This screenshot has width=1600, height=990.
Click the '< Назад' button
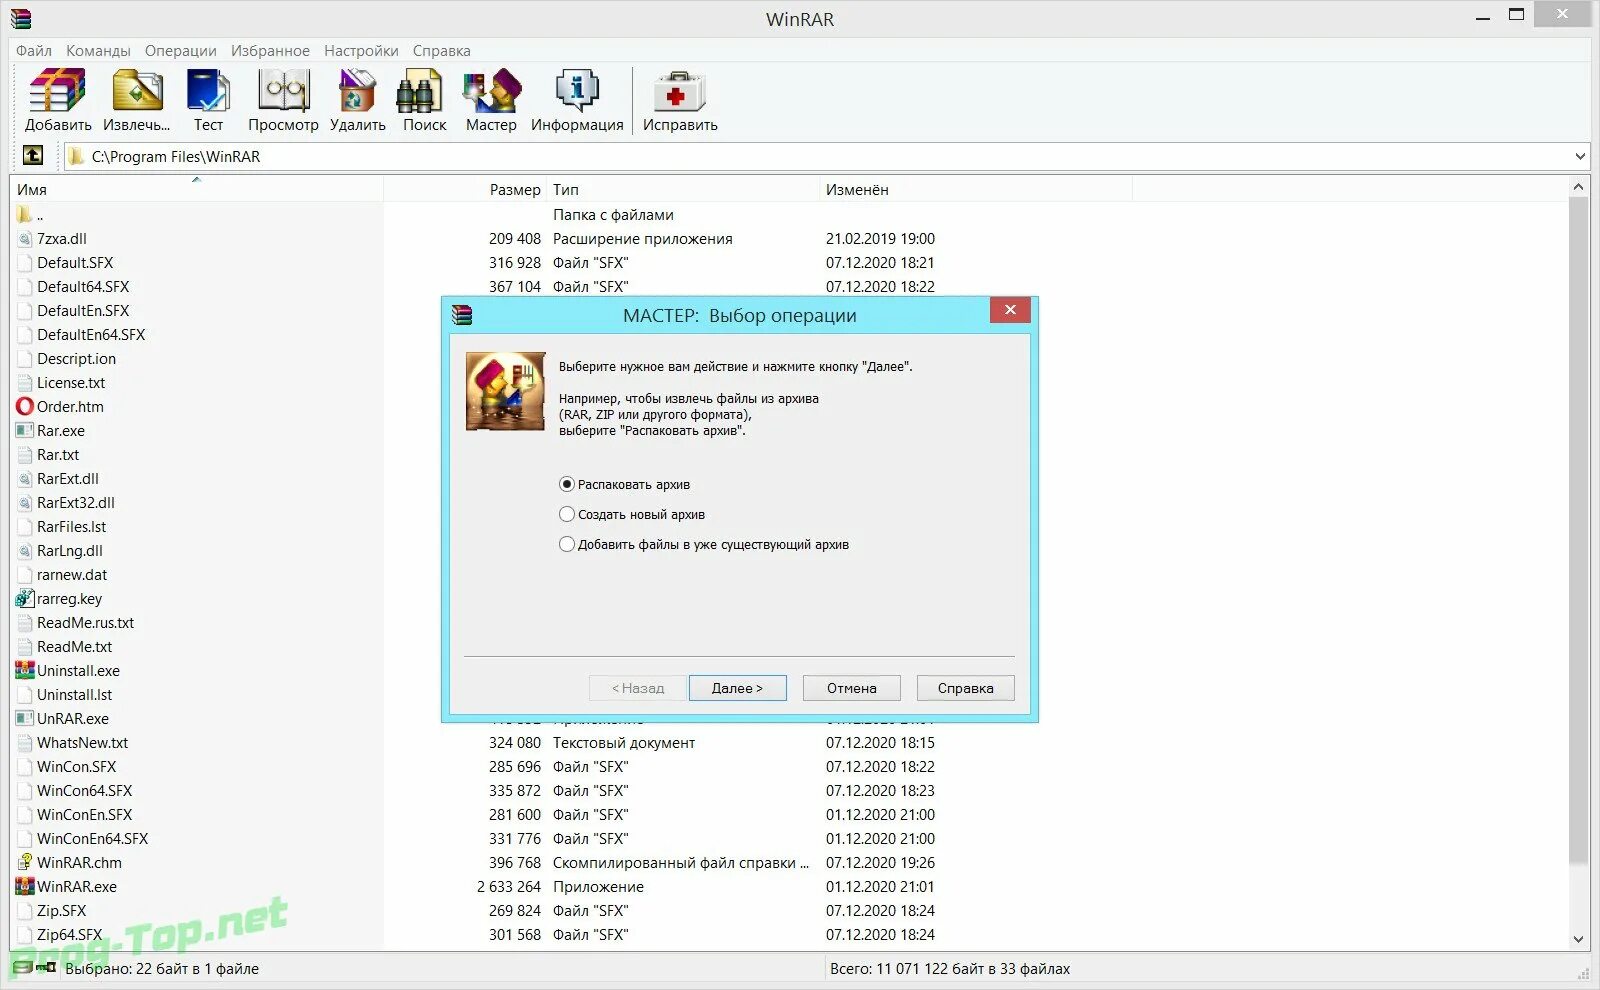pyautogui.click(x=638, y=688)
